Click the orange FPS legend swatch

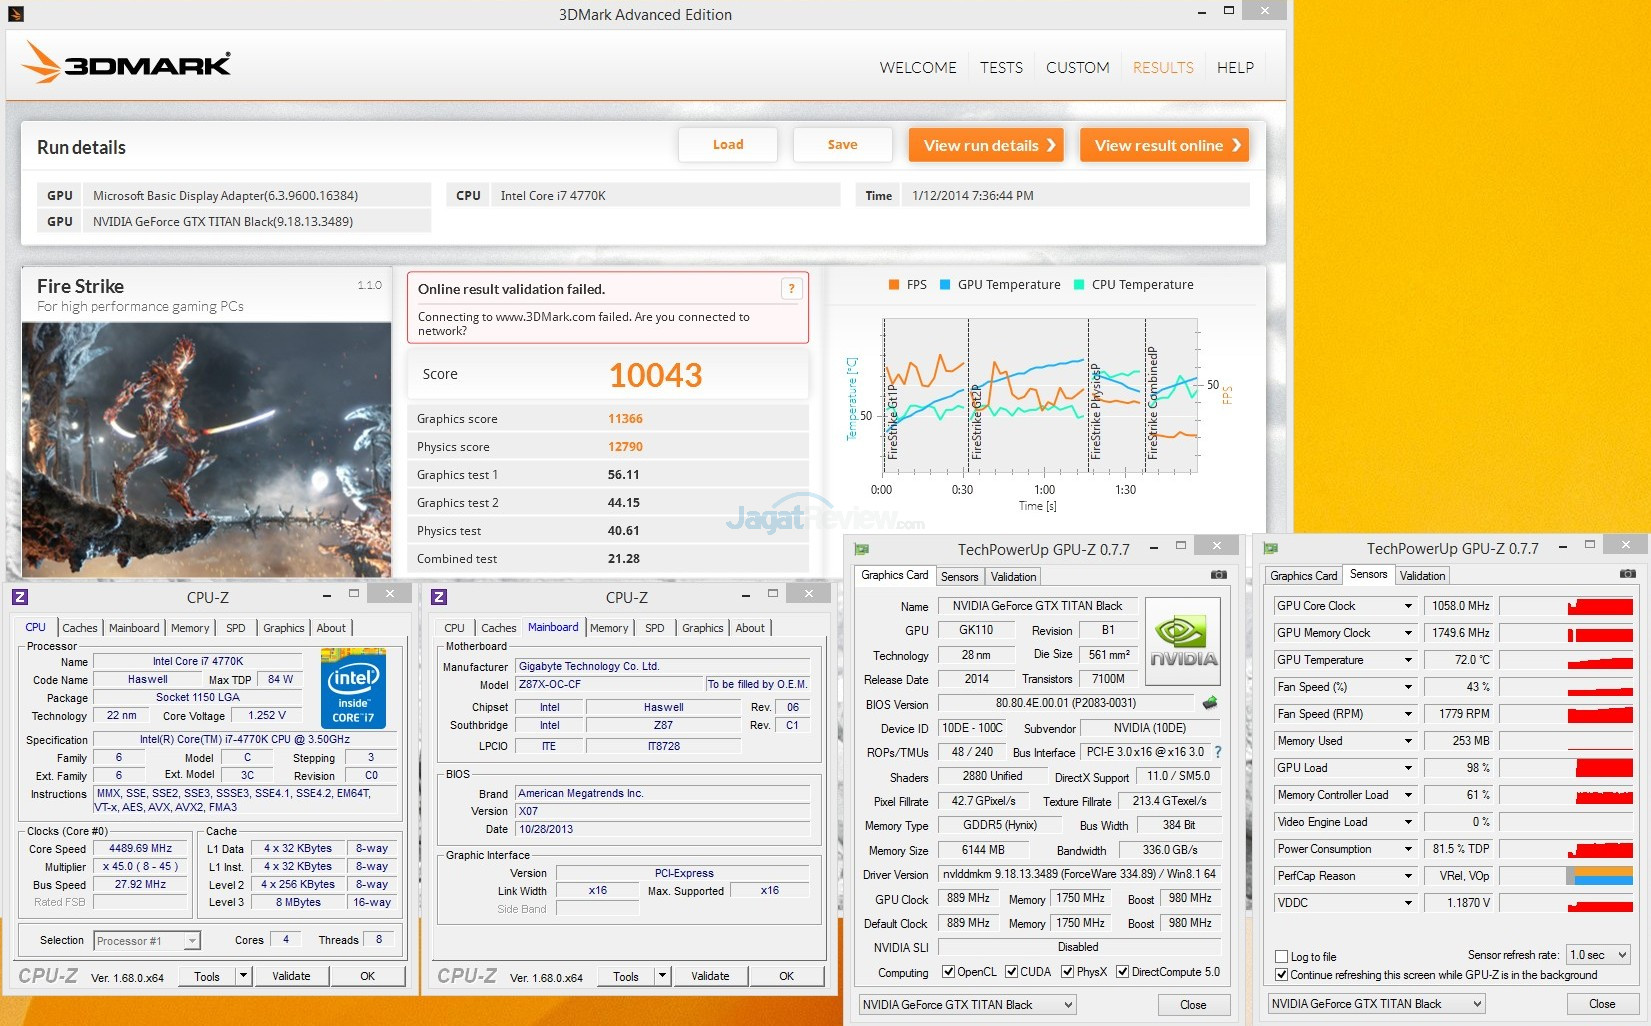point(894,285)
